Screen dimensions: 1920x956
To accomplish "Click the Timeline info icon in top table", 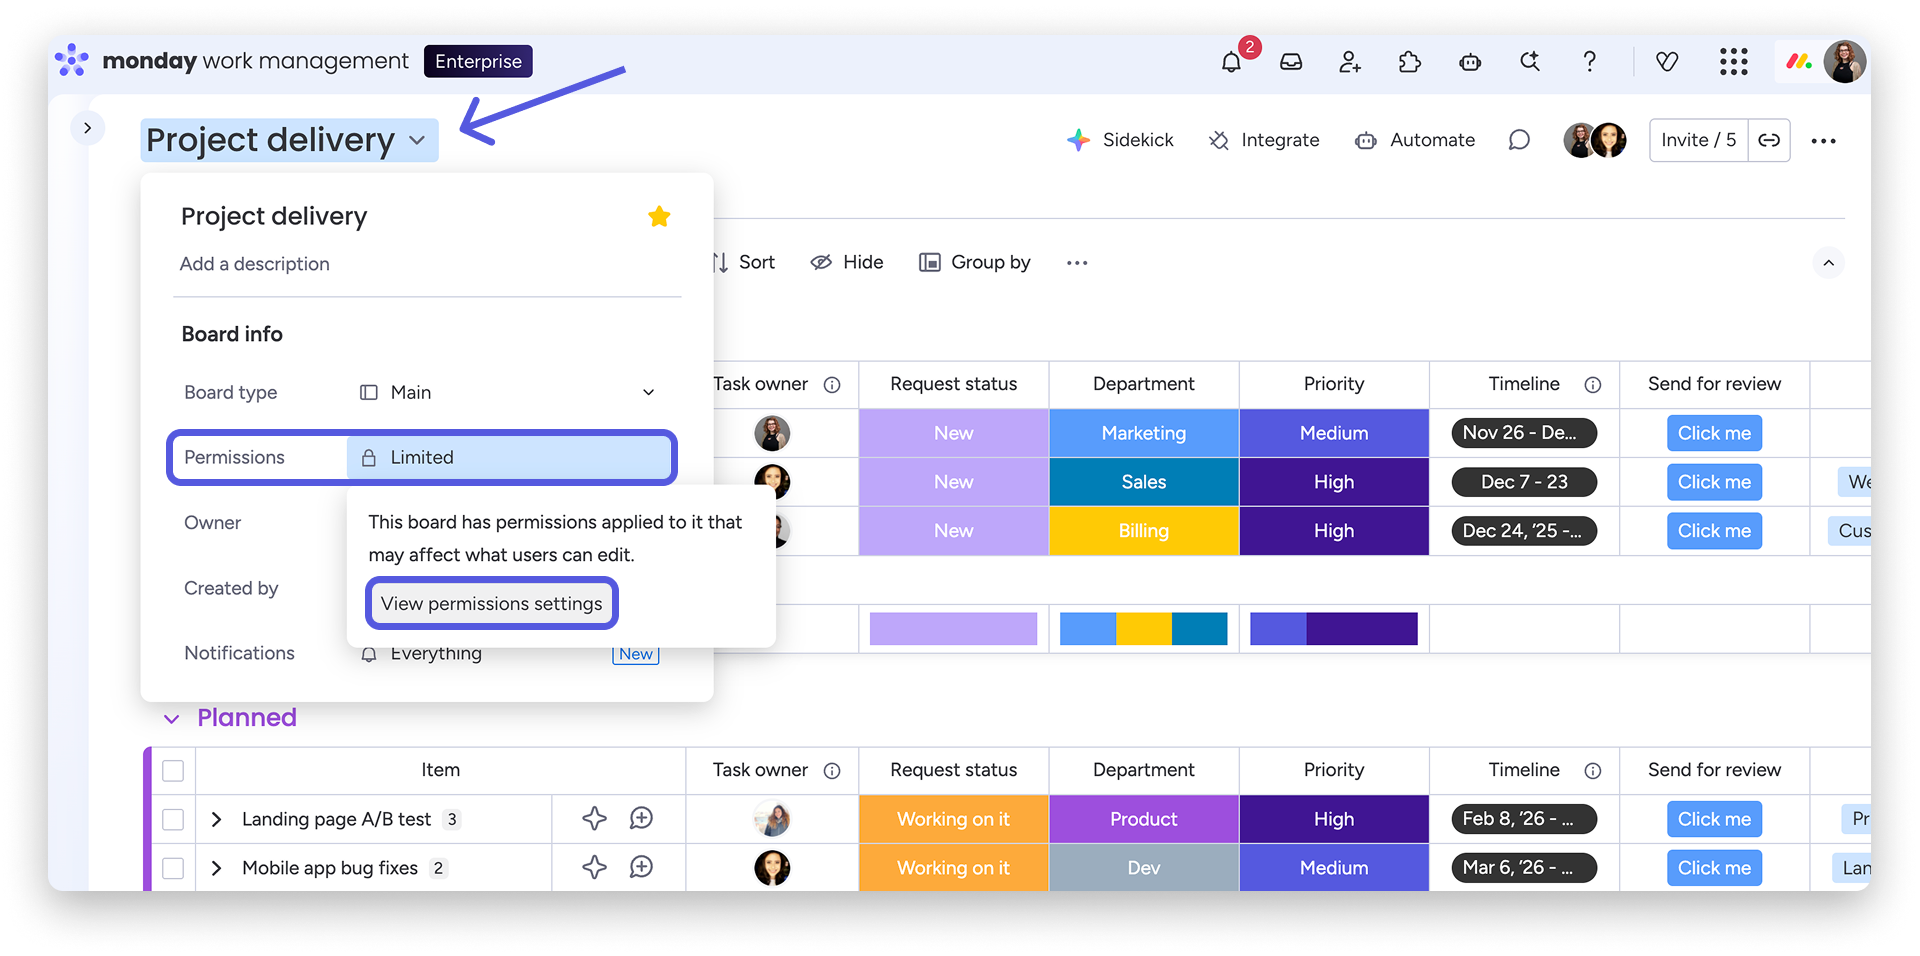I will click(x=1593, y=385).
